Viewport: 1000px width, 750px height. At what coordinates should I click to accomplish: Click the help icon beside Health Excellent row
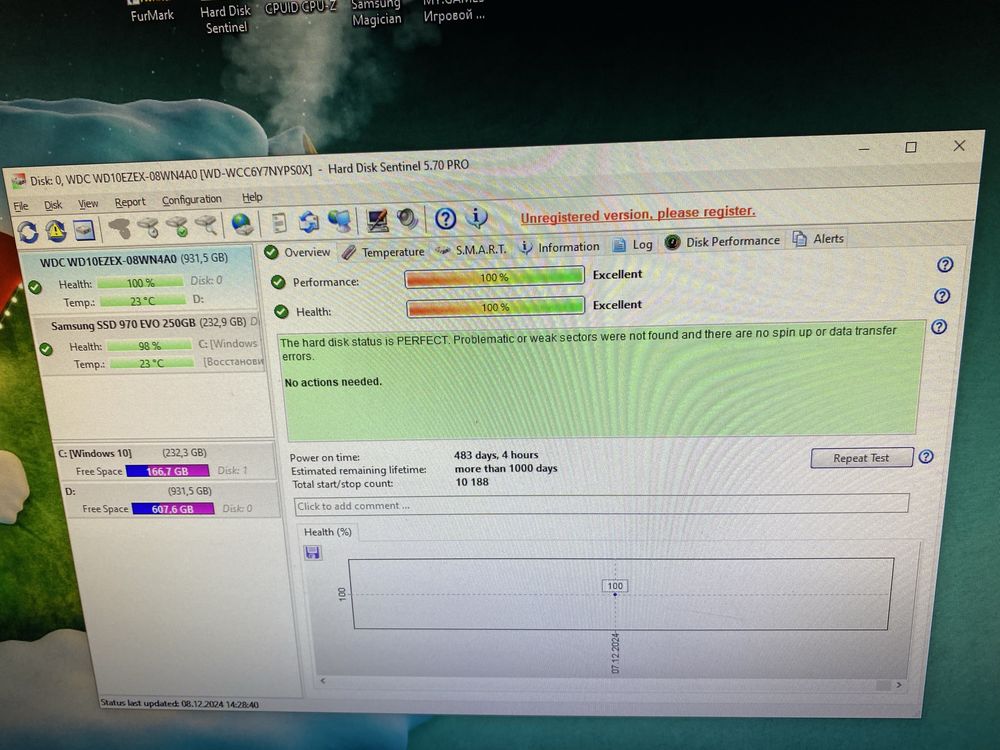(x=942, y=296)
